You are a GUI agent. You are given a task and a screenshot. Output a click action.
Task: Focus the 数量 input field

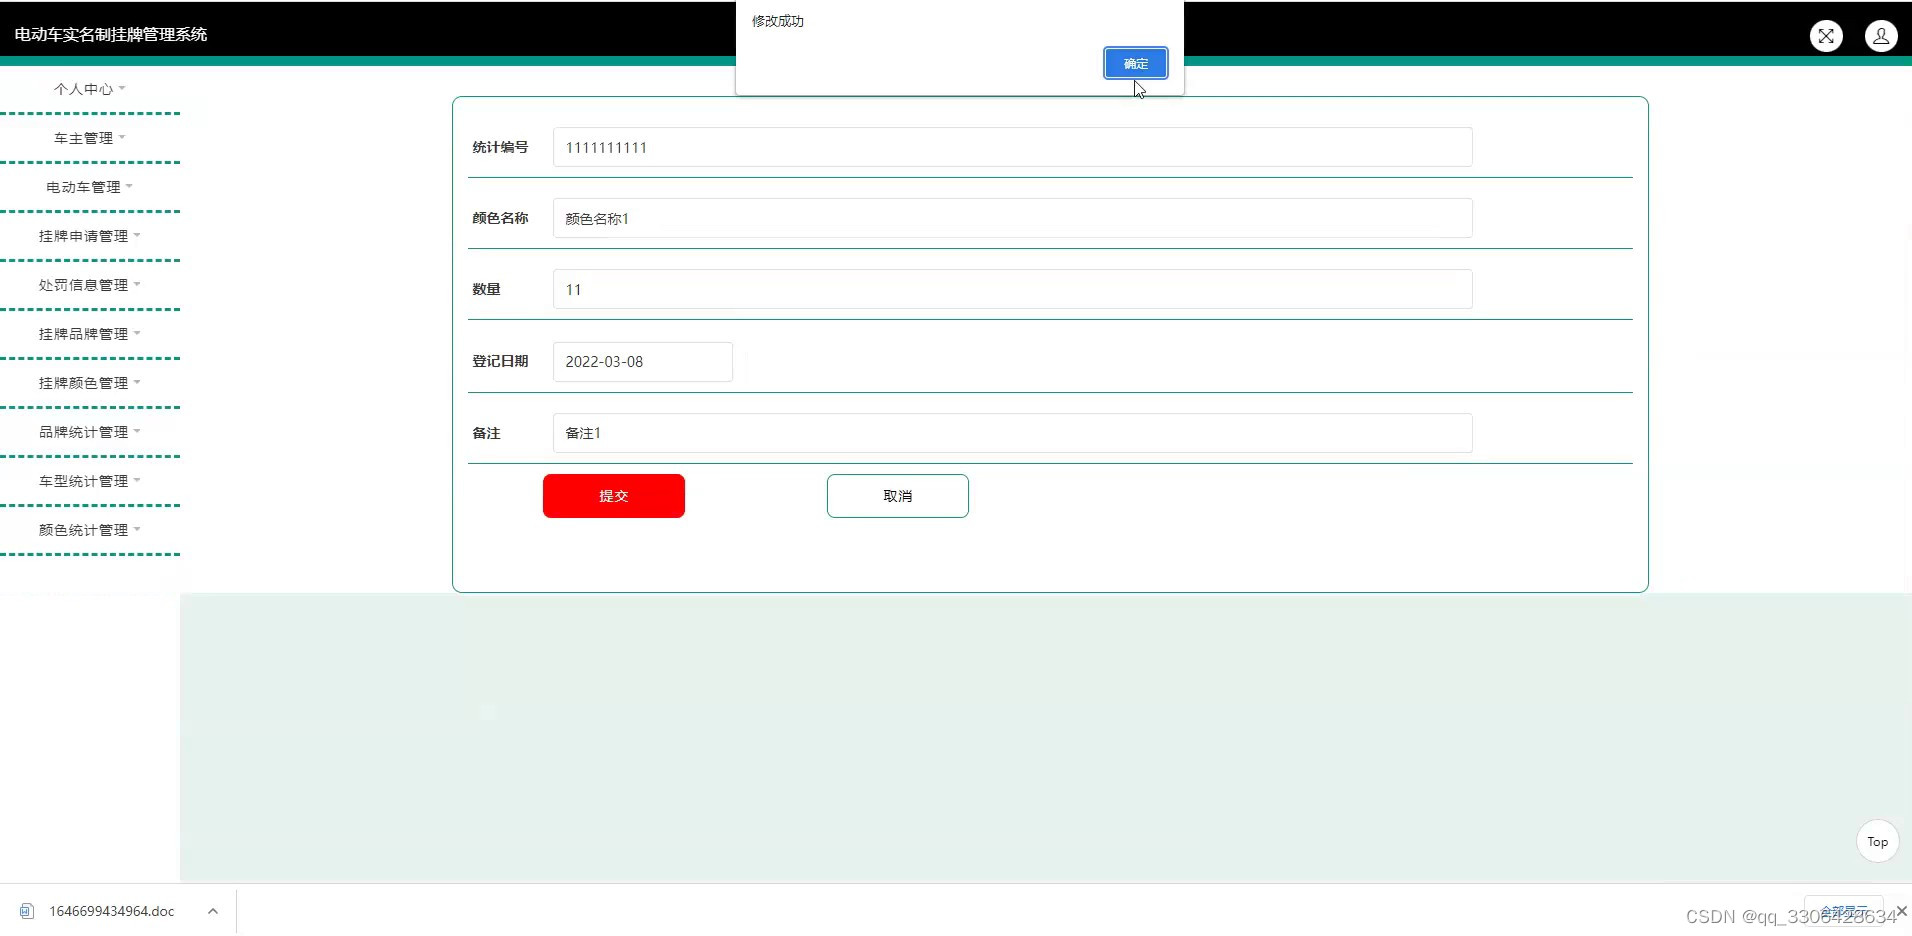[x=1012, y=289]
